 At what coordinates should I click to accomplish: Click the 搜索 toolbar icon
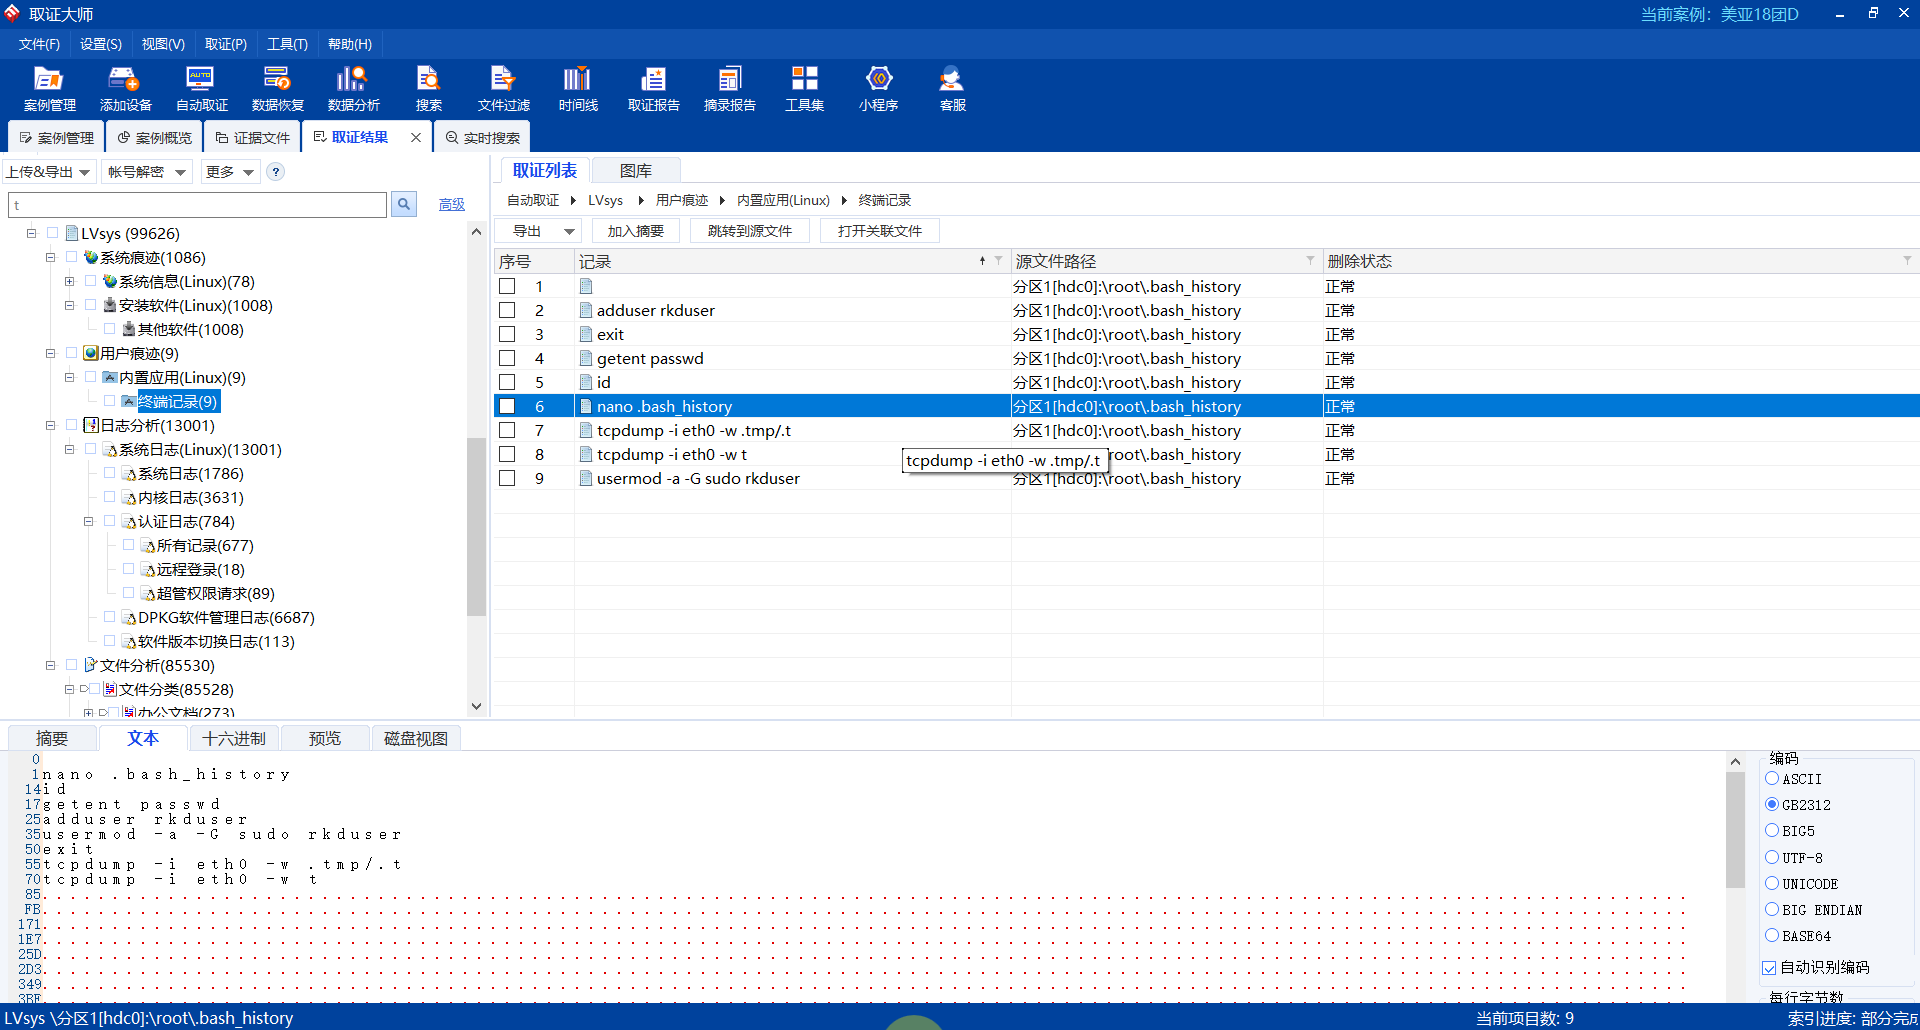(428, 88)
